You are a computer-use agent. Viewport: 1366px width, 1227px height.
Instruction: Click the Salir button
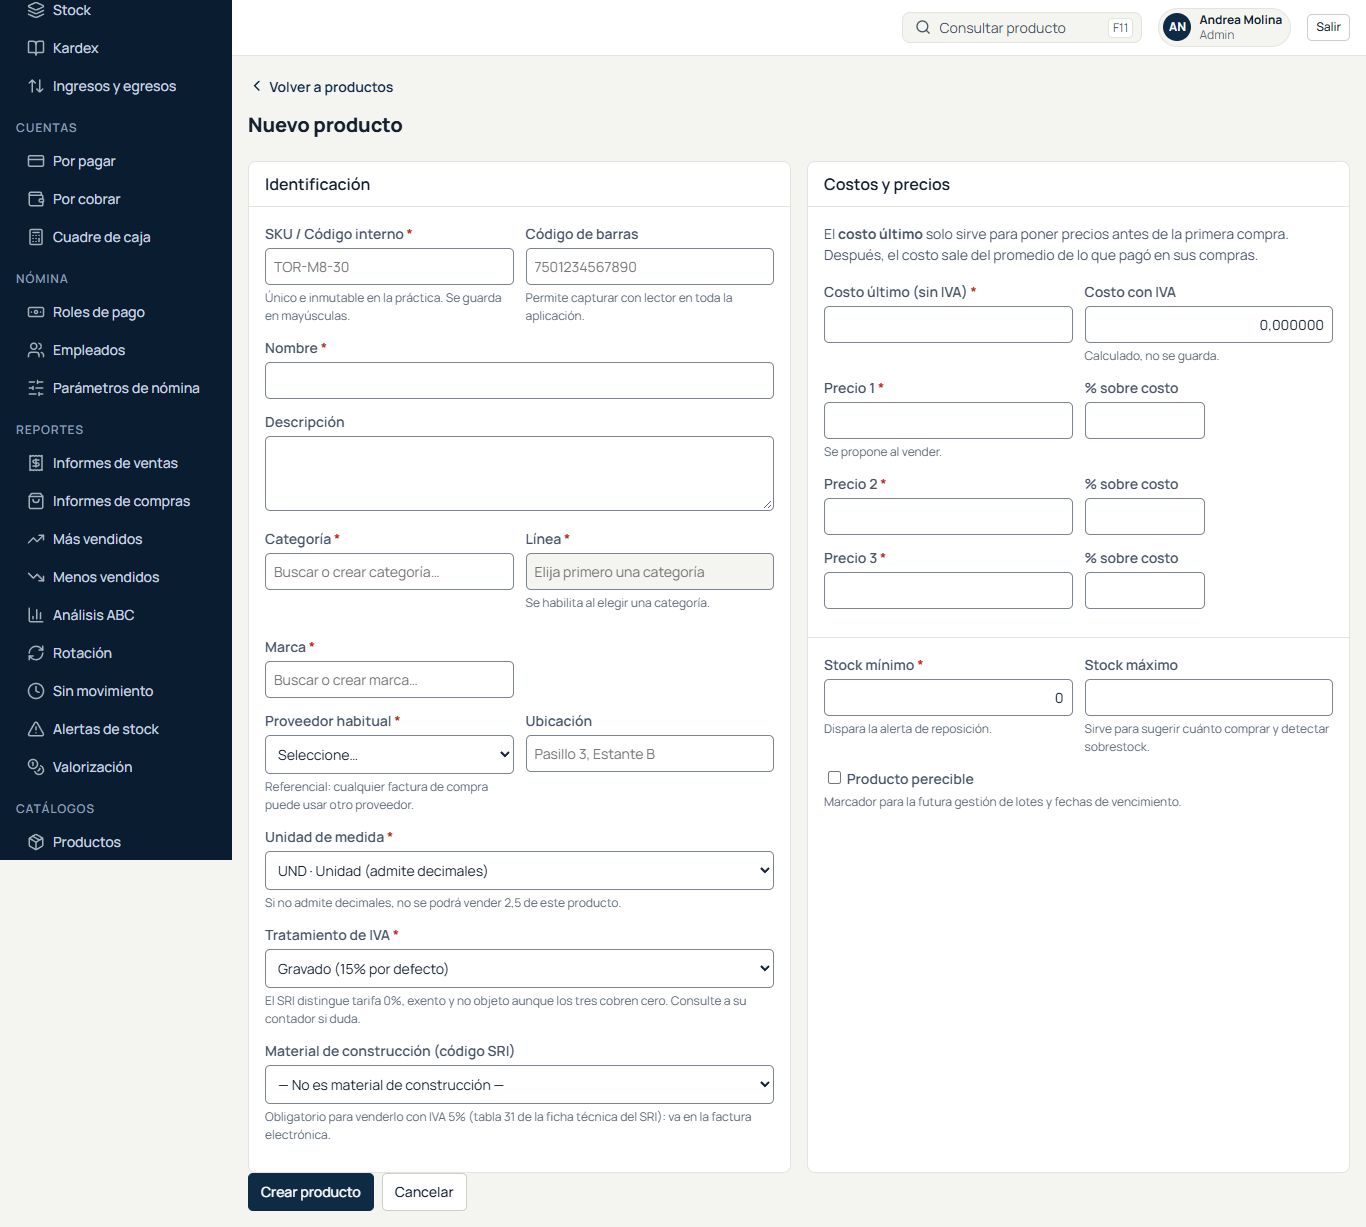tap(1328, 27)
